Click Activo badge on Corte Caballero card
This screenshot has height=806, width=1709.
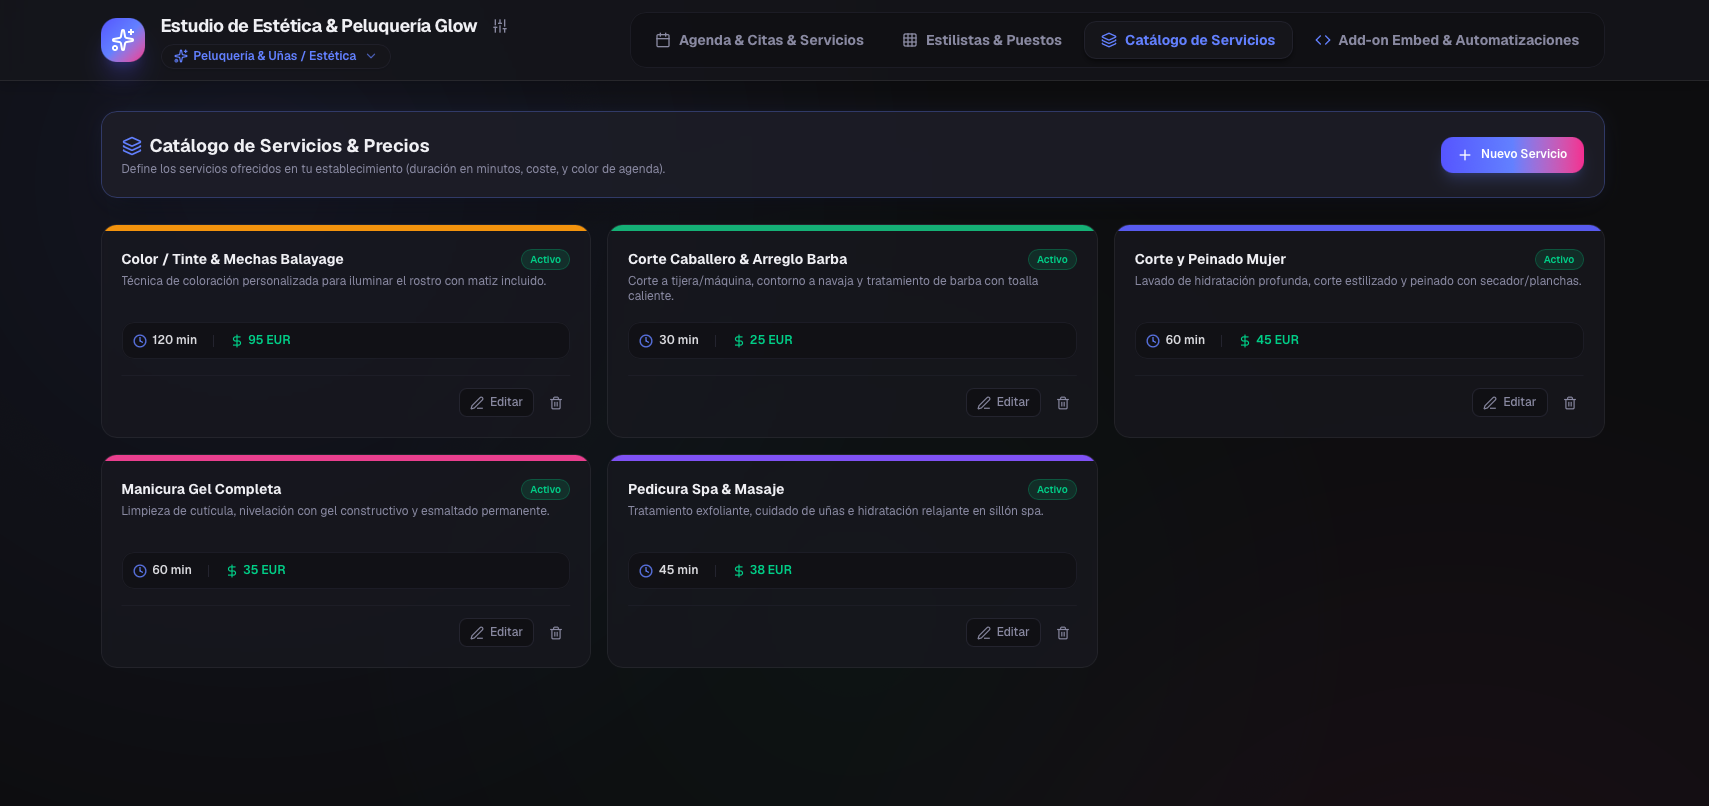pos(1052,259)
